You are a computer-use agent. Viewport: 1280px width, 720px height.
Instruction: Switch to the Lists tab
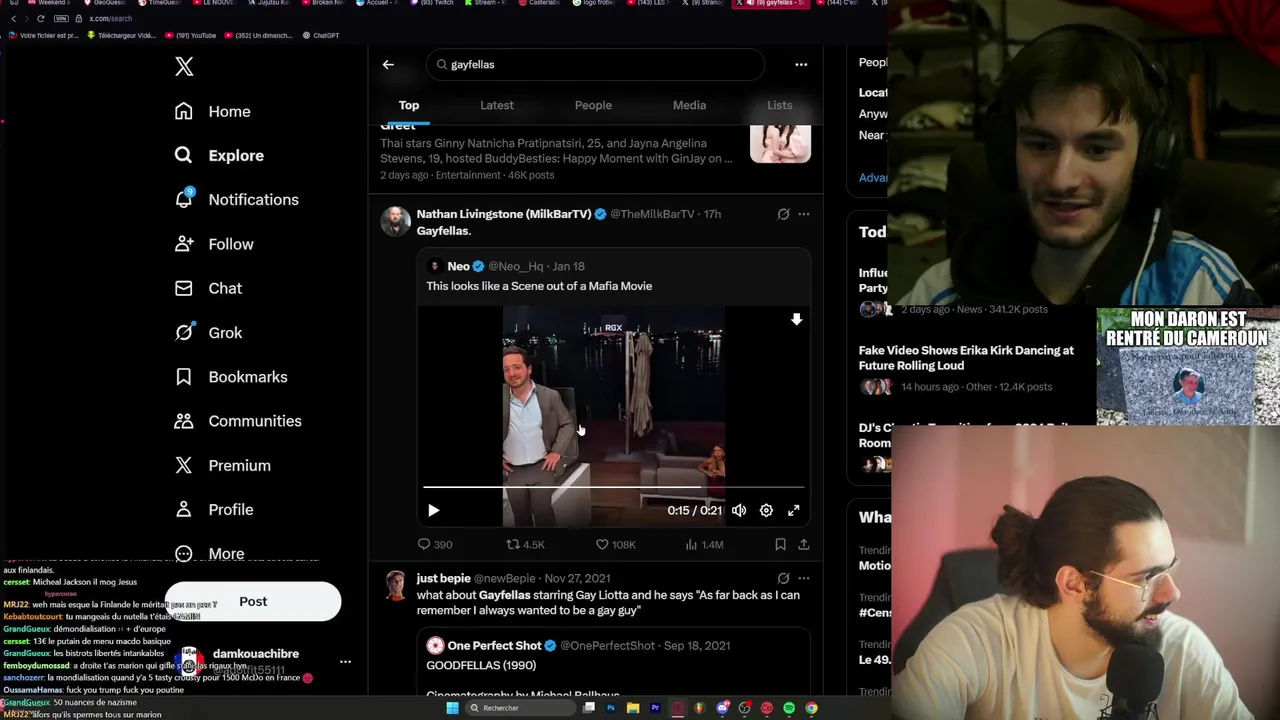pos(780,105)
